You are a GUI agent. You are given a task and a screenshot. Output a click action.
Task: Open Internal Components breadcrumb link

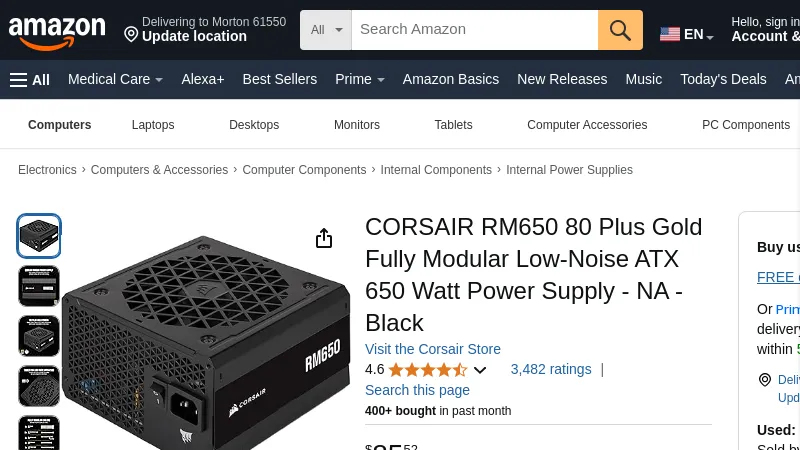pos(436,170)
